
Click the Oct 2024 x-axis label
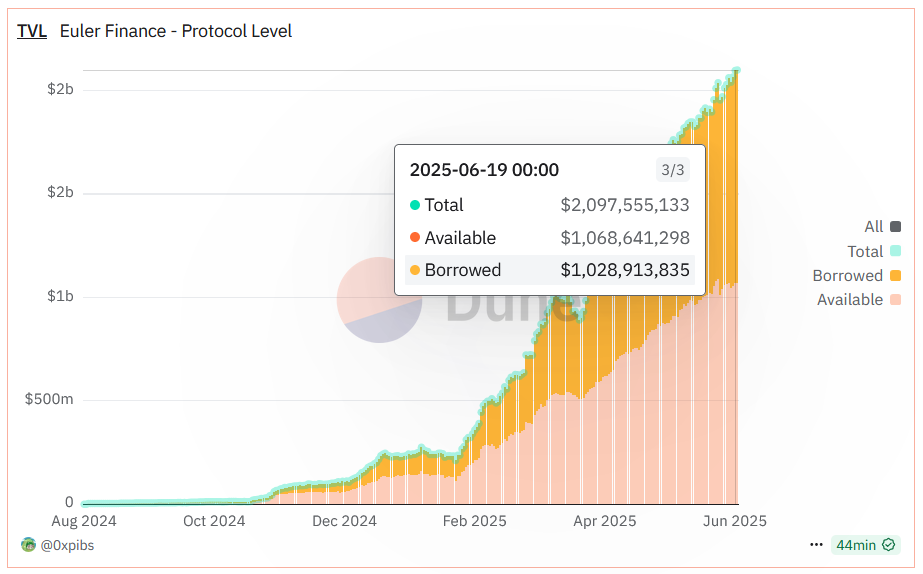(214, 521)
